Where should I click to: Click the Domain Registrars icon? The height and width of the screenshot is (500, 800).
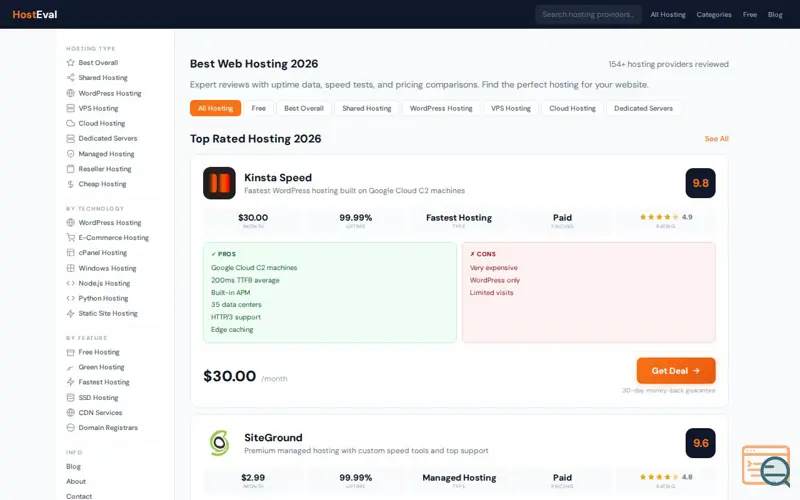70,428
